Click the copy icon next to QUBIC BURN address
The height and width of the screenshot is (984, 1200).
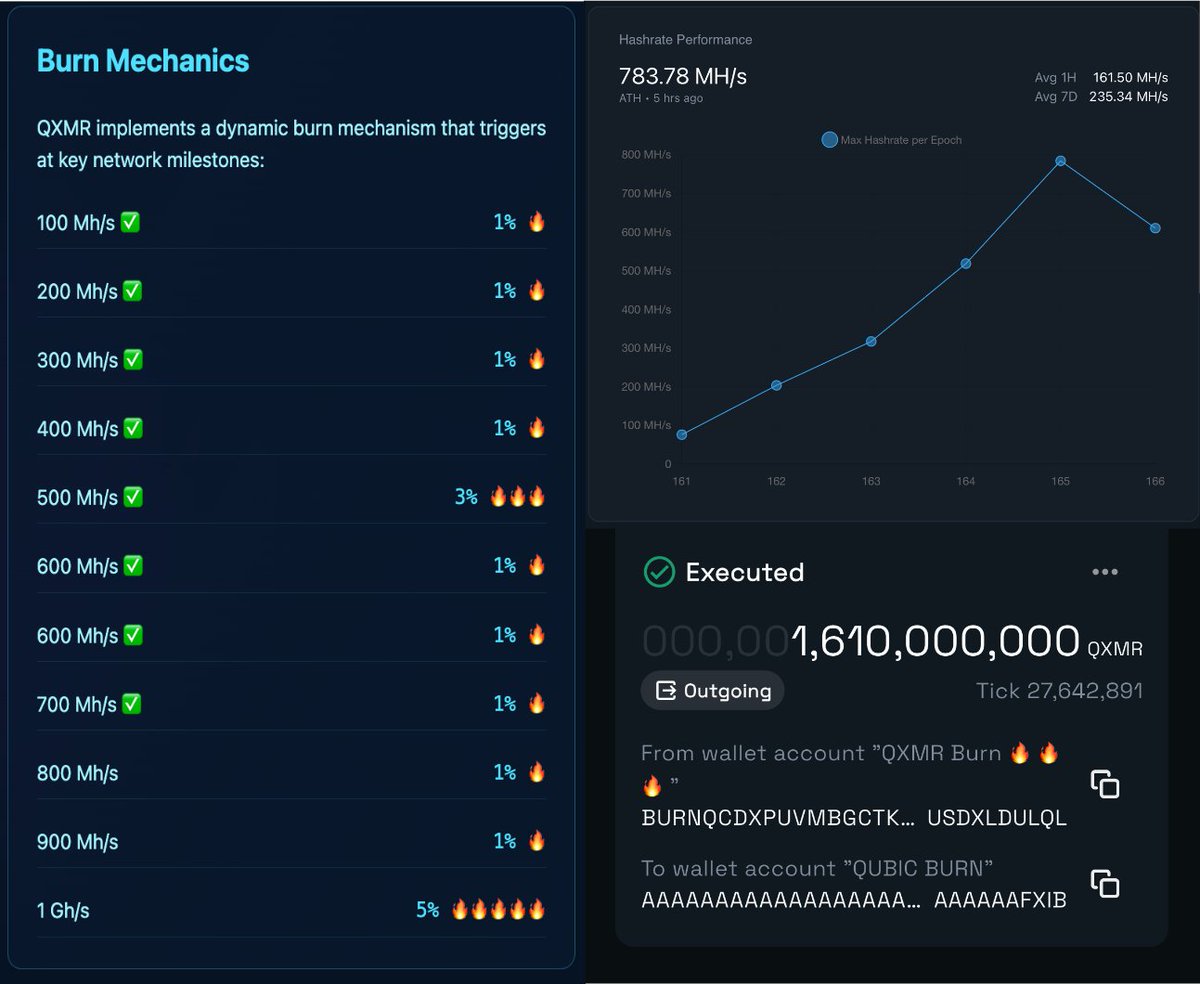pos(1105,881)
